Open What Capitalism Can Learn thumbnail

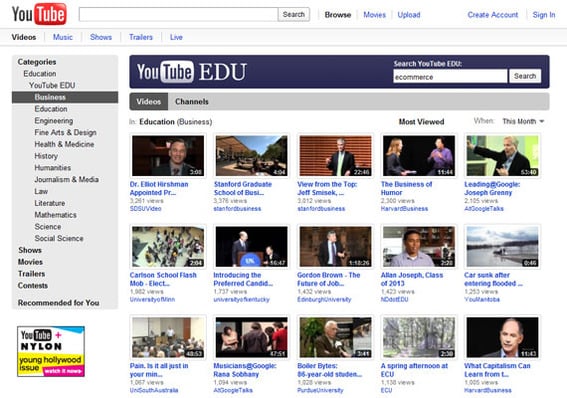click(x=502, y=337)
